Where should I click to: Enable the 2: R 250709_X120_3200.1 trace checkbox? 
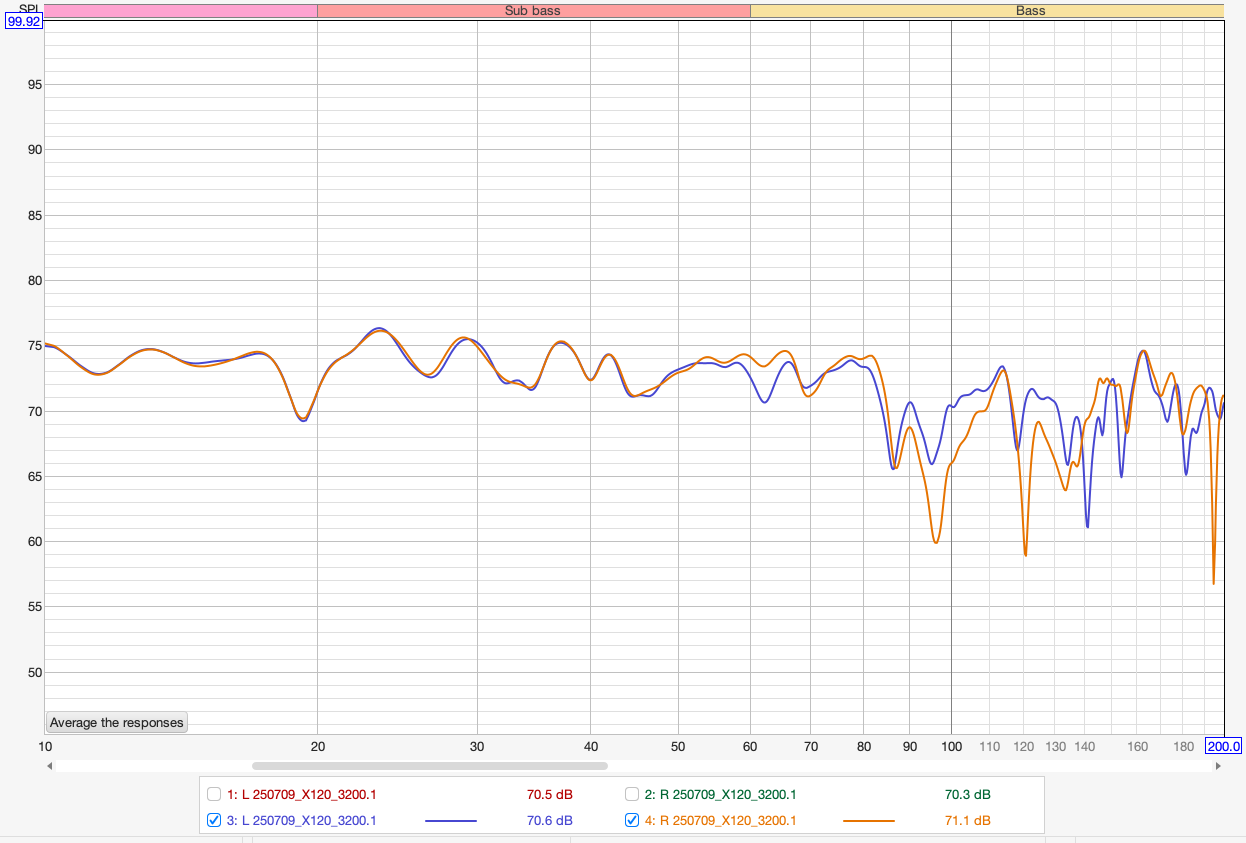(632, 794)
